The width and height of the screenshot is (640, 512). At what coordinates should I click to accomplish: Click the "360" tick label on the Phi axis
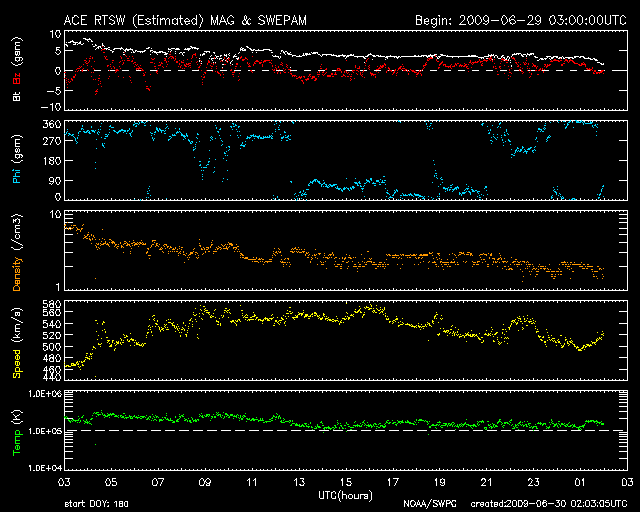coord(51,124)
